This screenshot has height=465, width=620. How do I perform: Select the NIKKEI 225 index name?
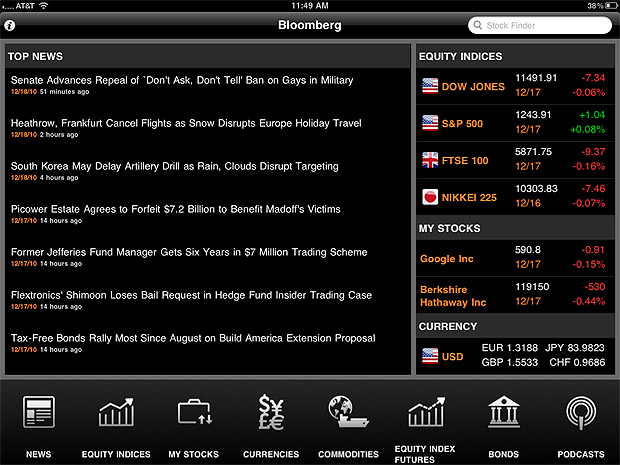[x=469, y=197]
